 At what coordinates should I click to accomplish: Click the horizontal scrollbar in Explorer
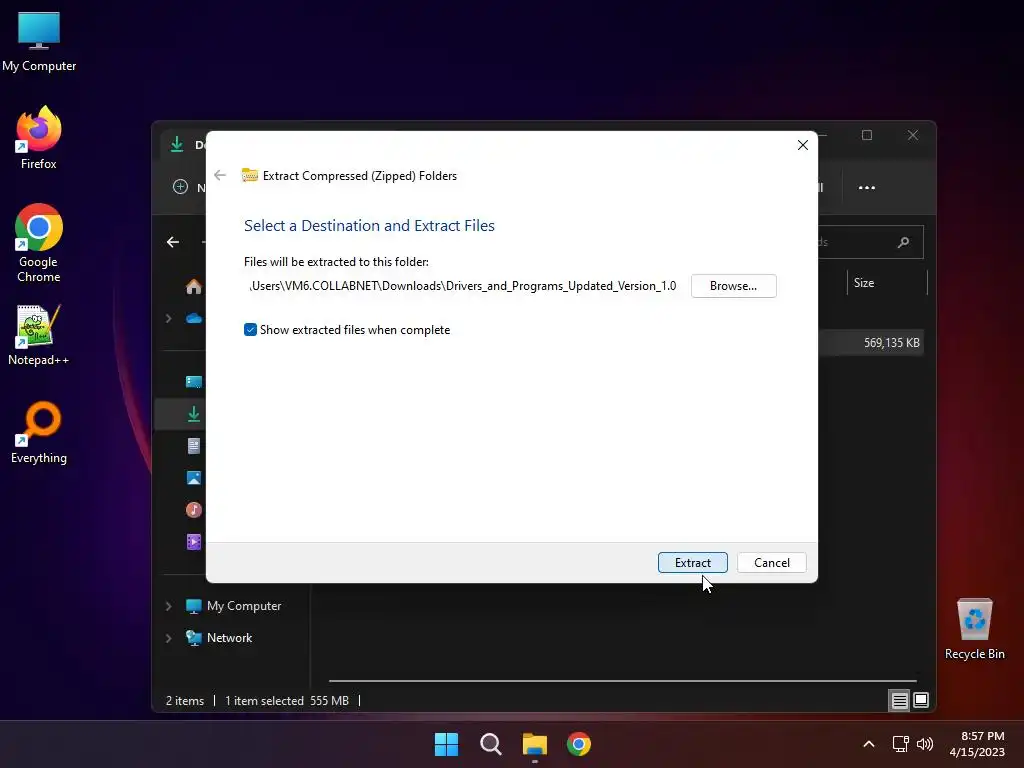(622, 681)
